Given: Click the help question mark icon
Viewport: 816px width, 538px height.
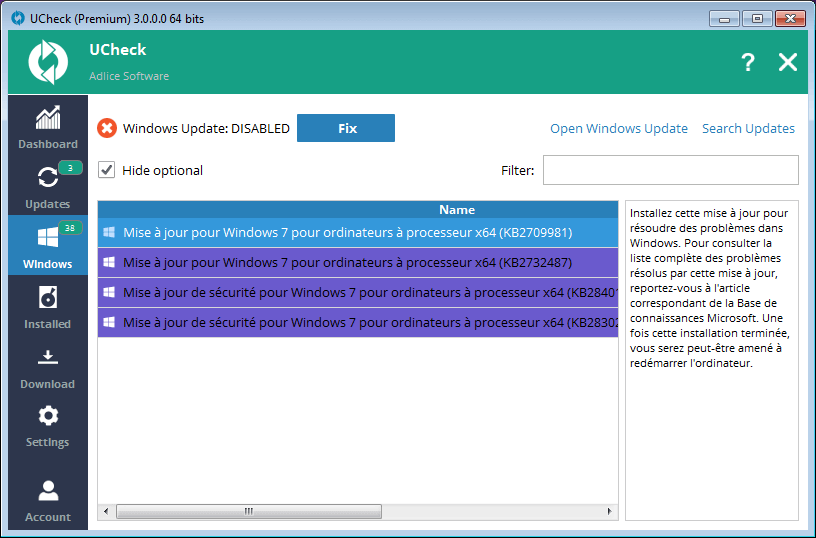Looking at the screenshot, I should tap(747, 62).
